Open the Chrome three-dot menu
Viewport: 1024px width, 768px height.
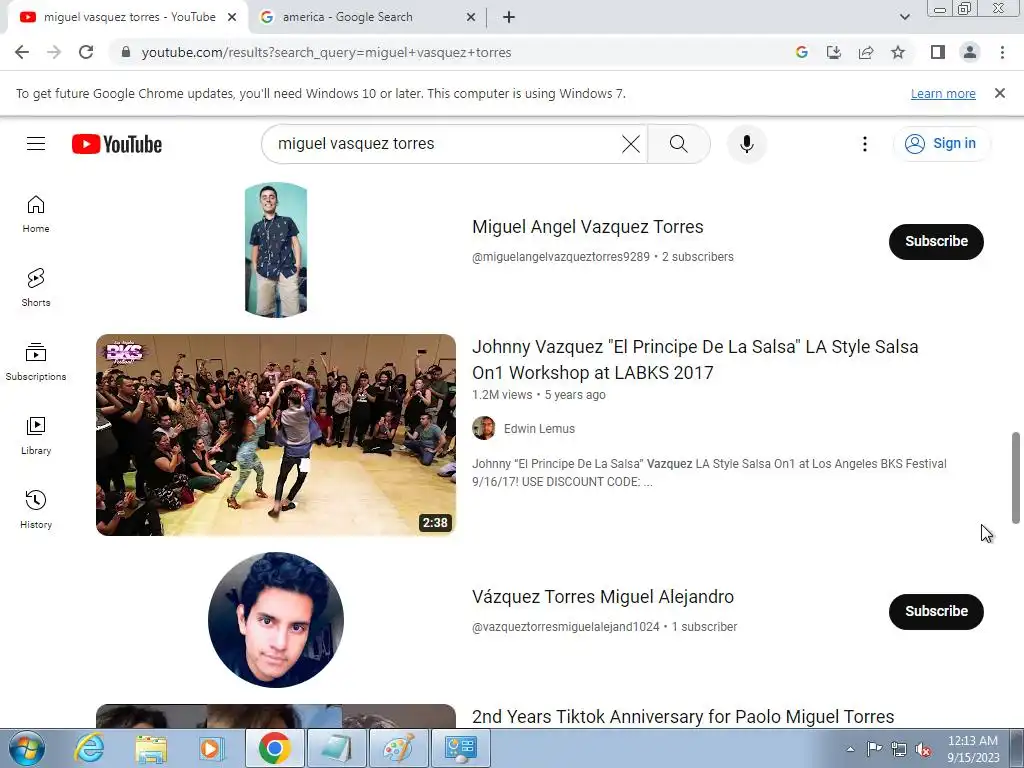tap(1002, 52)
